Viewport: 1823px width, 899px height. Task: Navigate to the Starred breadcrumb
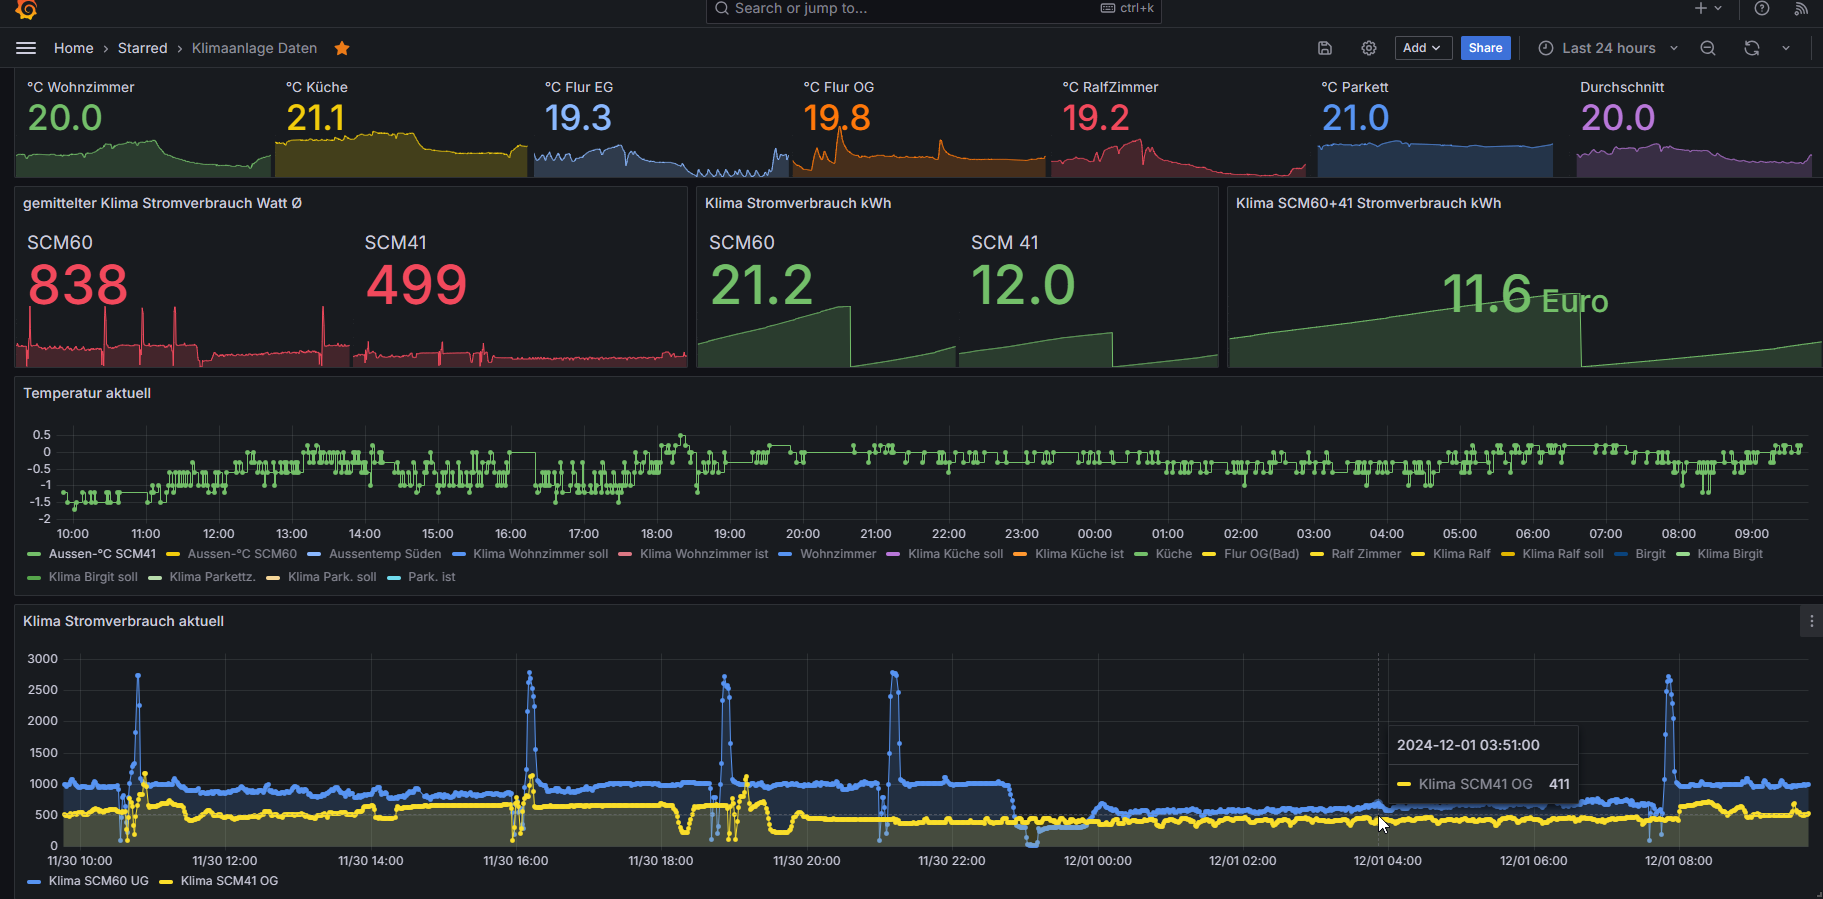(x=142, y=48)
